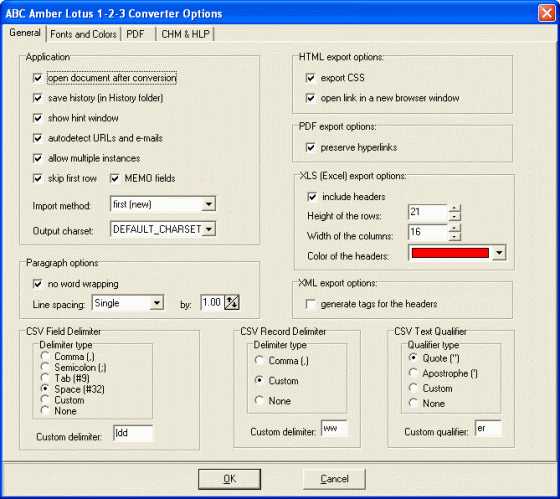Click the Cancel button
560x499 pixels.
334,479
